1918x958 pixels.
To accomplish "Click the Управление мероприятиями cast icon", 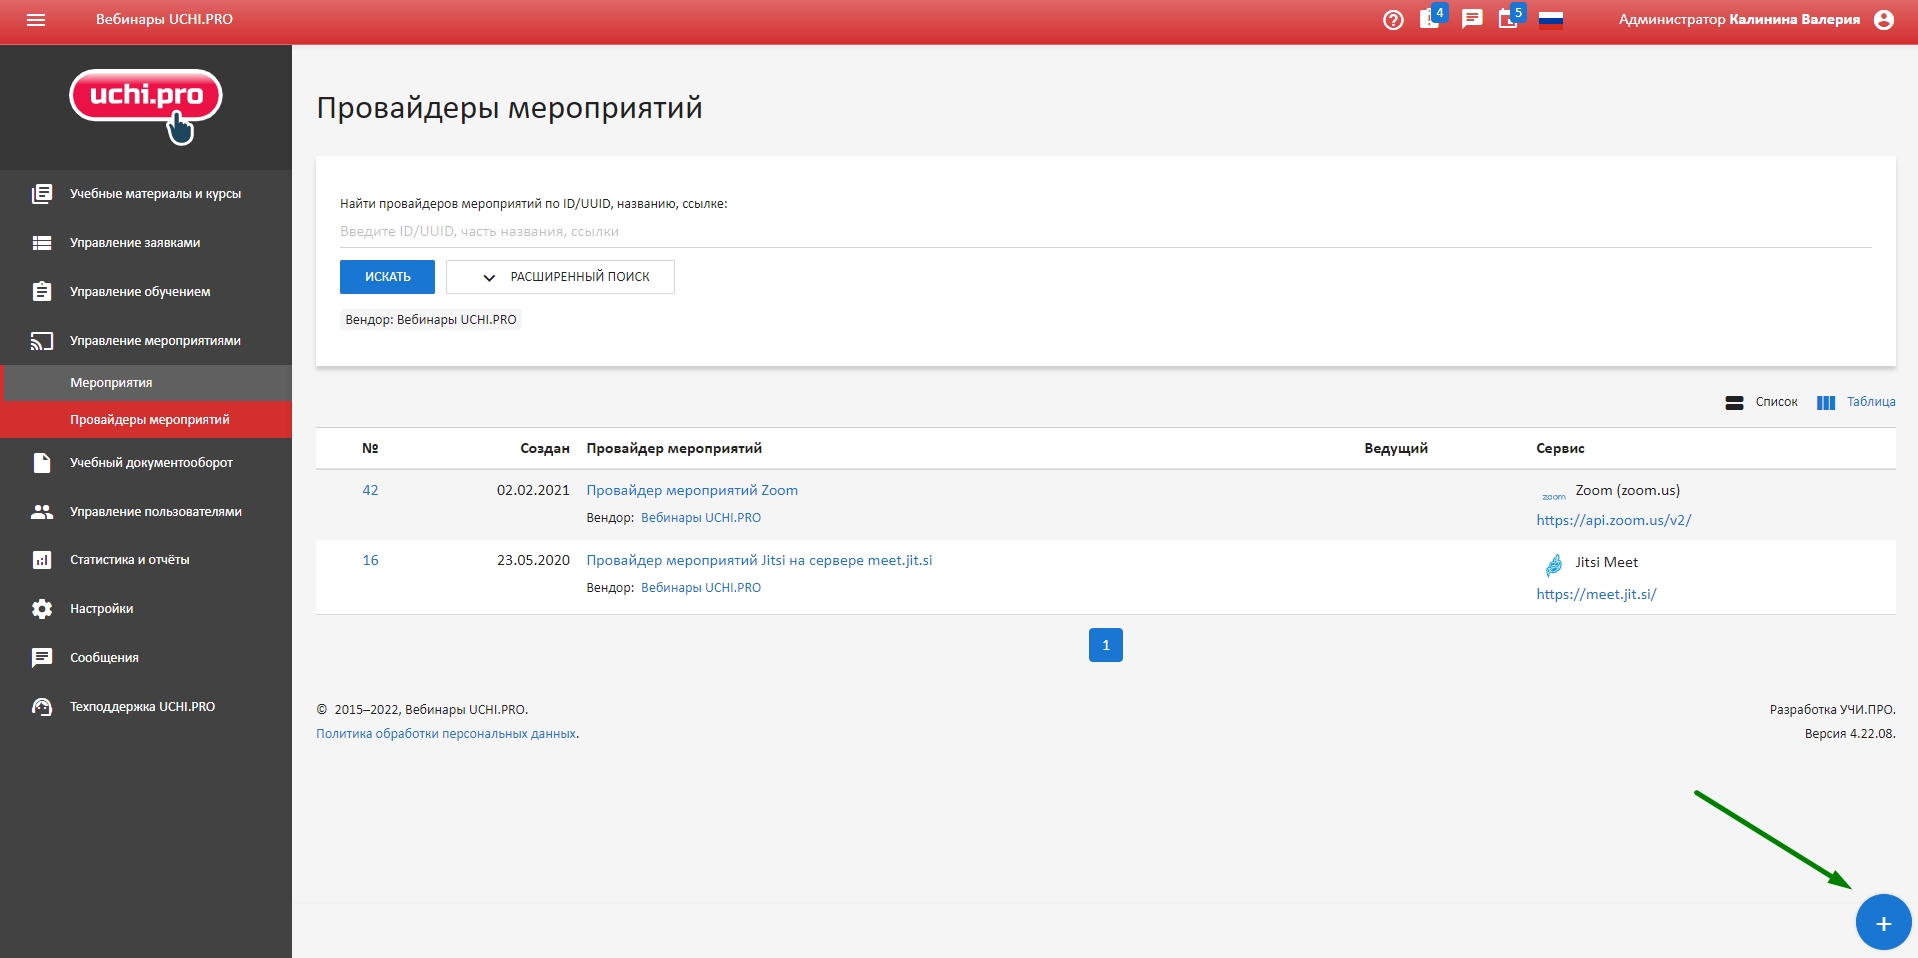I will click(x=42, y=341).
